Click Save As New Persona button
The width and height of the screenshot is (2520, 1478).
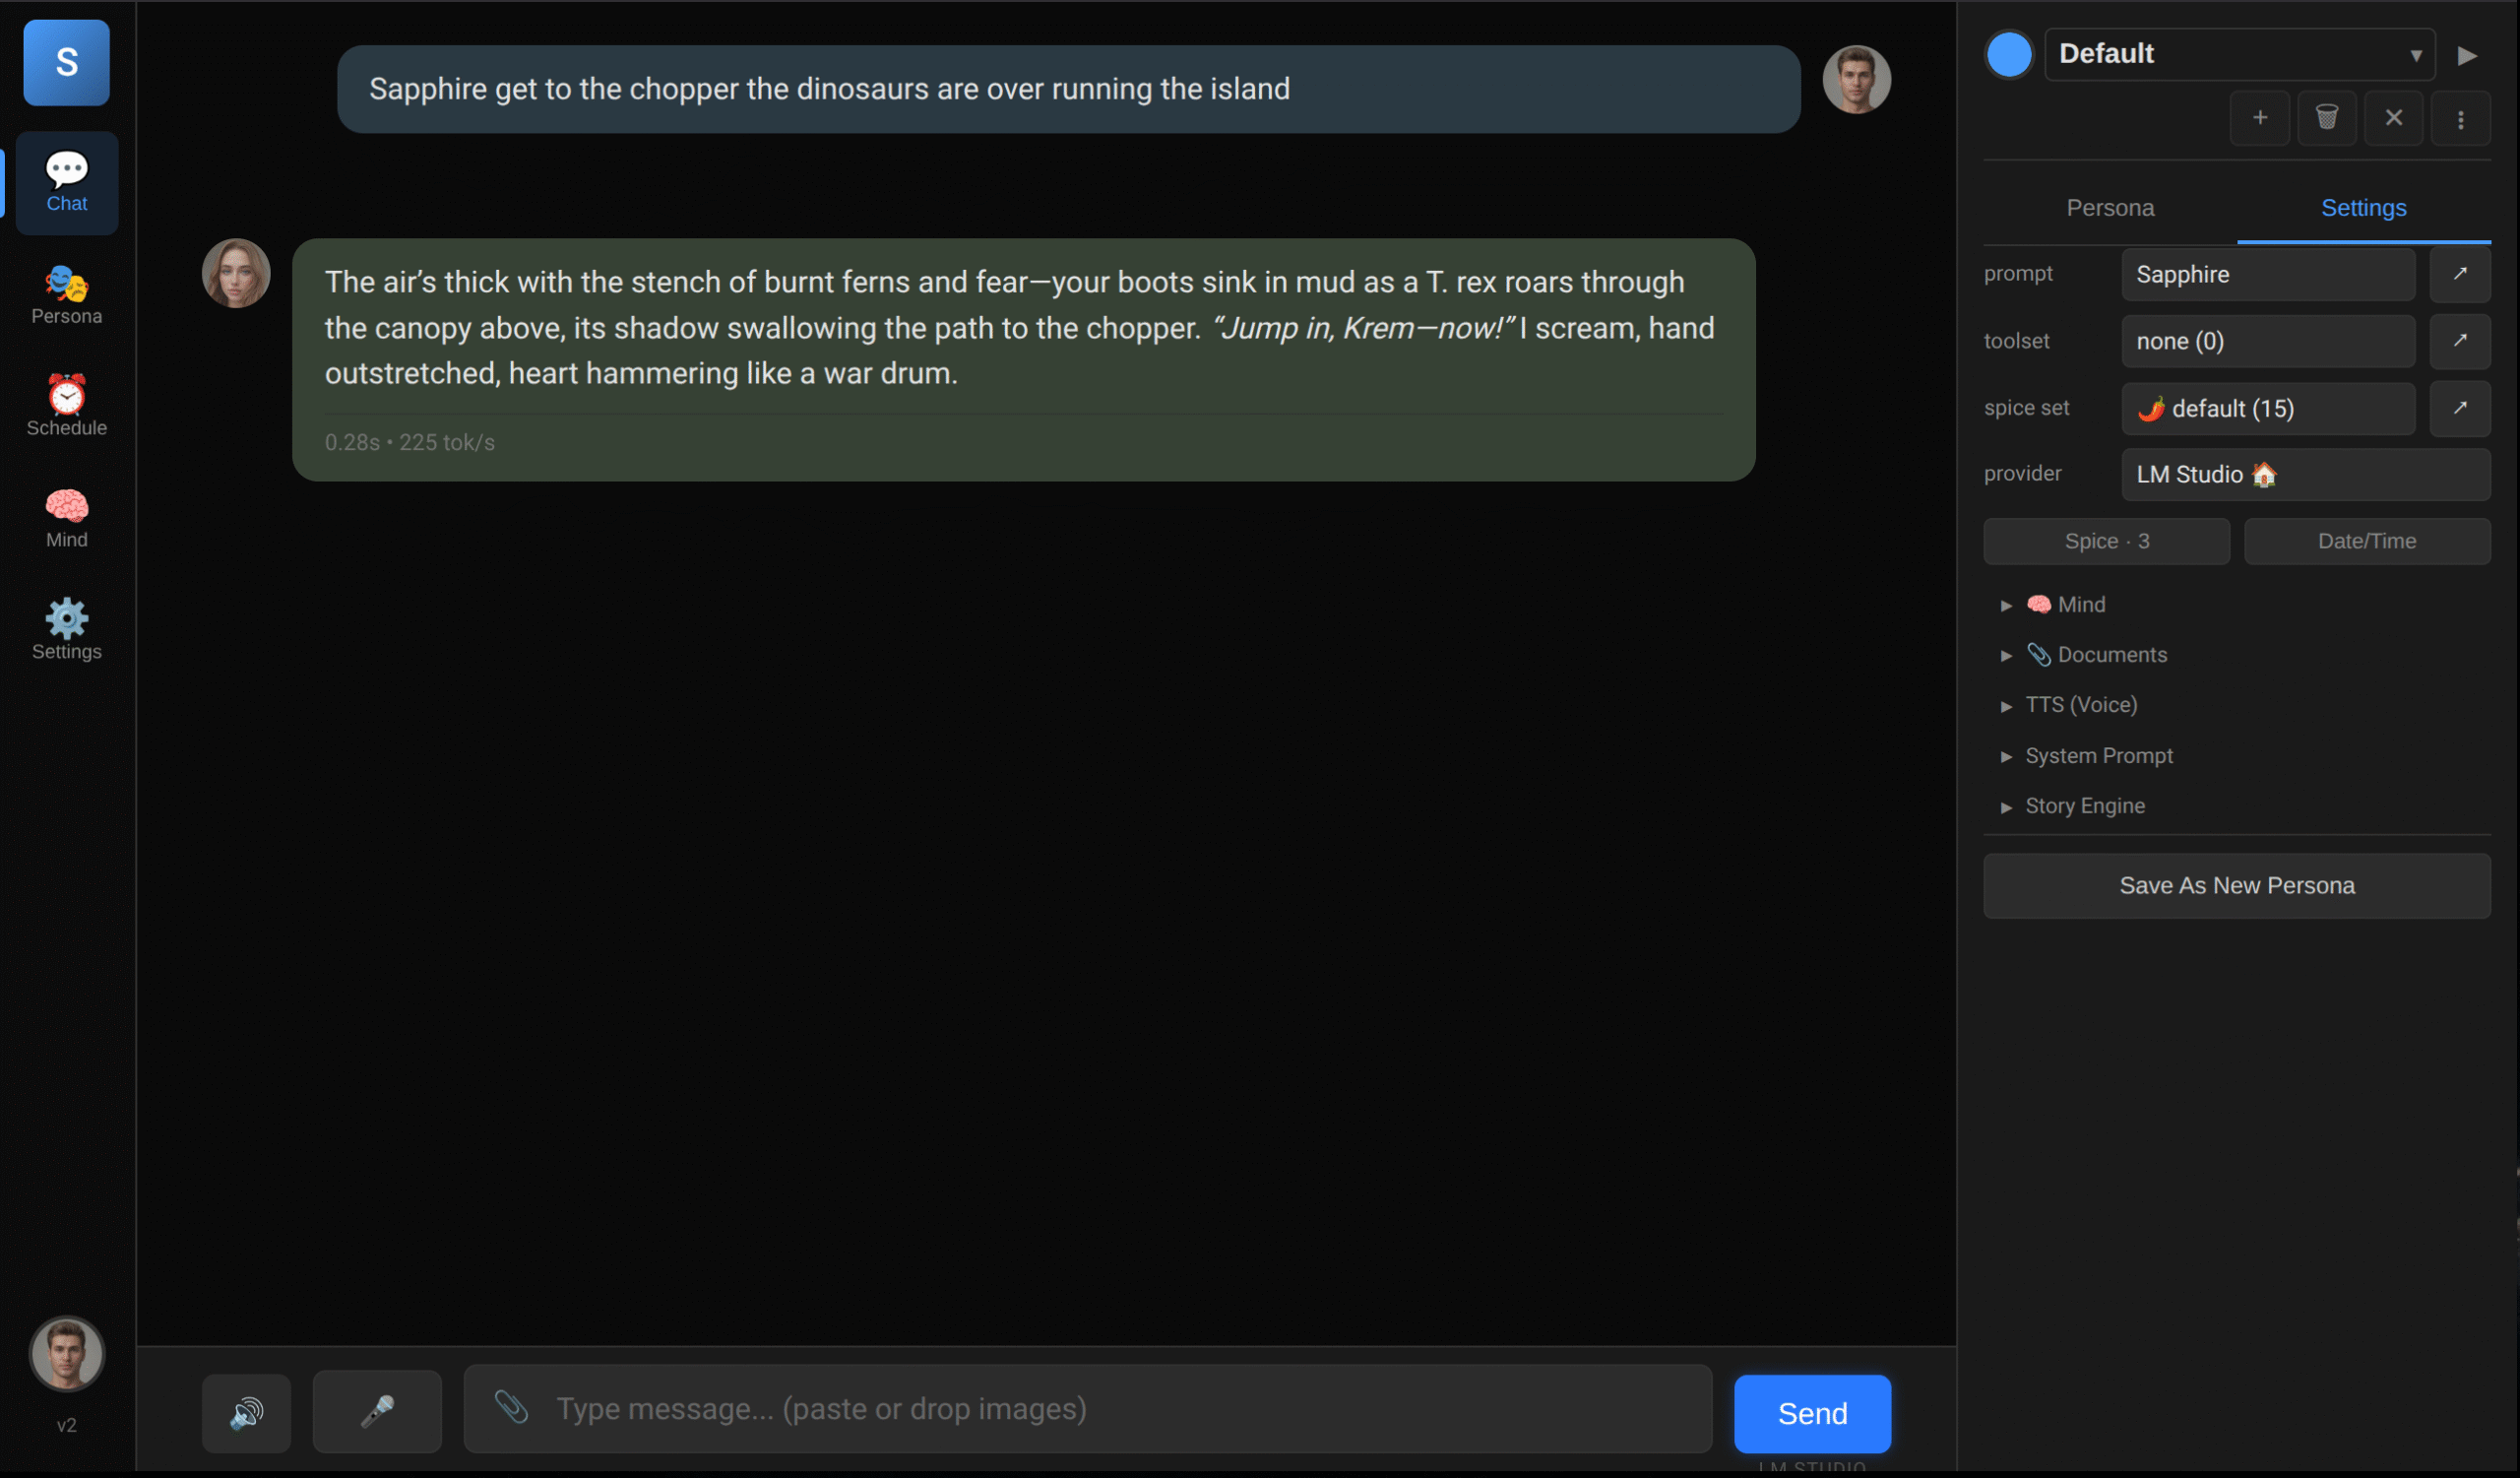tap(2236, 886)
